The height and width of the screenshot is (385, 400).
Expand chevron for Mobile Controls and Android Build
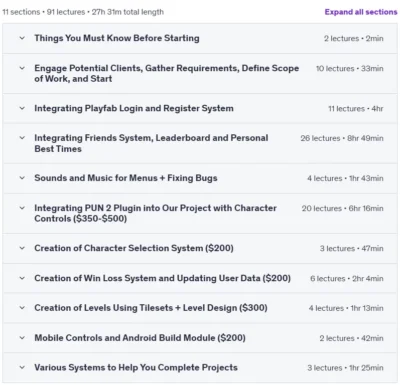click(x=22, y=338)
